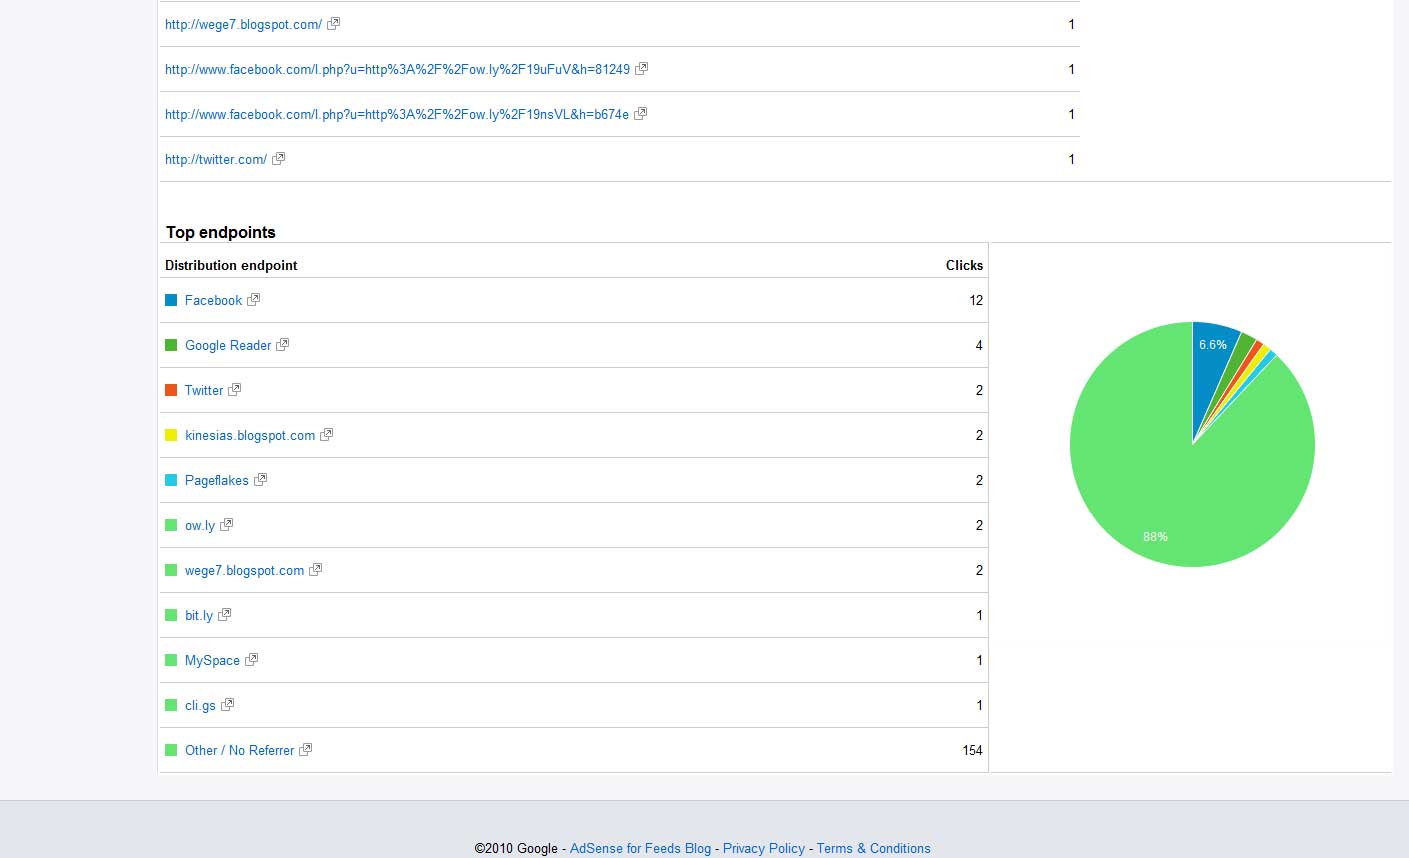Click the external-link icon beside bit.ly
The image size is (1409, 858).
[225, 615]
